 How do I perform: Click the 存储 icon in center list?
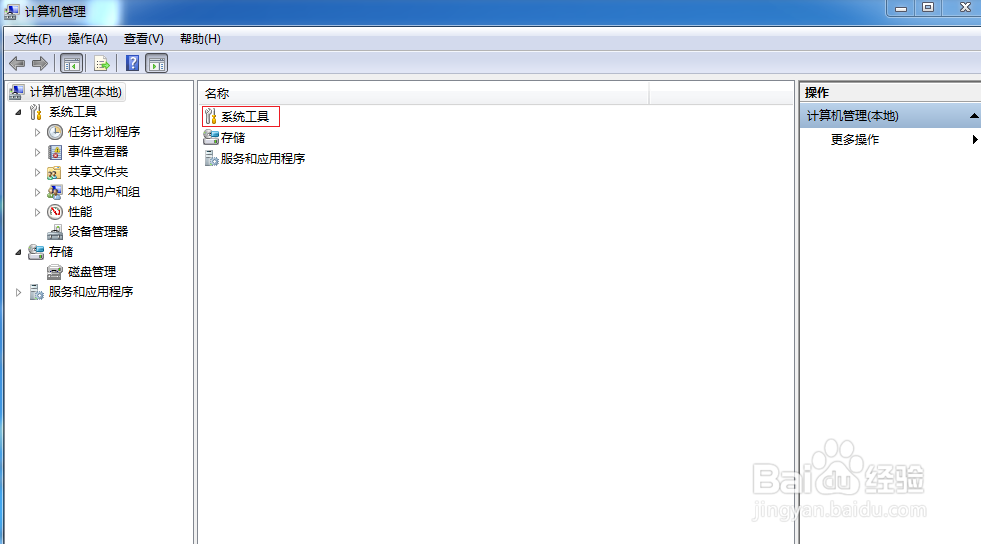[211, 138]
